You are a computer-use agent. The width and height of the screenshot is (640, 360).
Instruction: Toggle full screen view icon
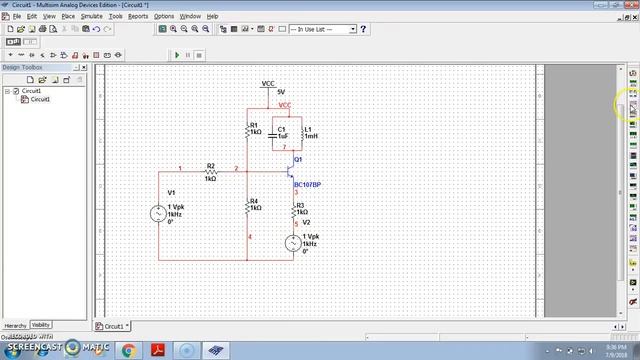(x=162, y=29)
